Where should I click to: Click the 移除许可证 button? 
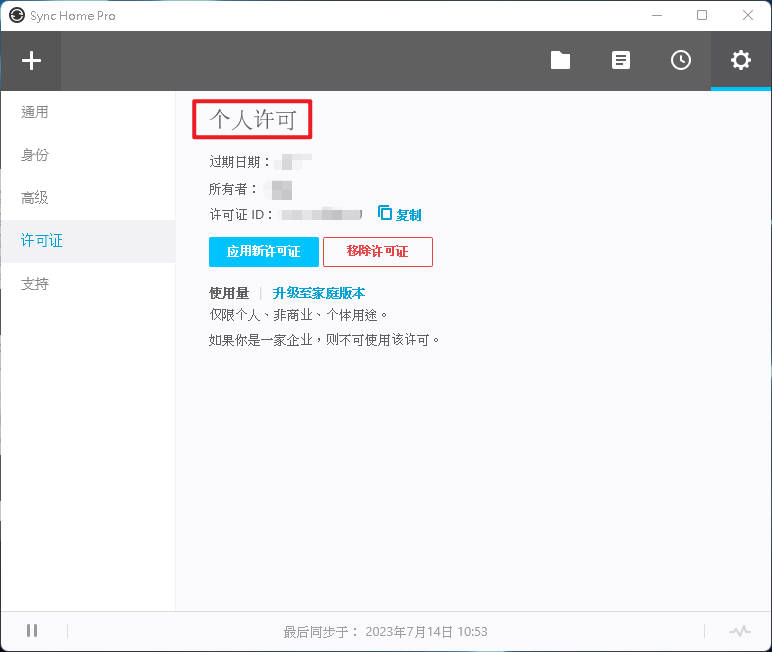point(378,252)
